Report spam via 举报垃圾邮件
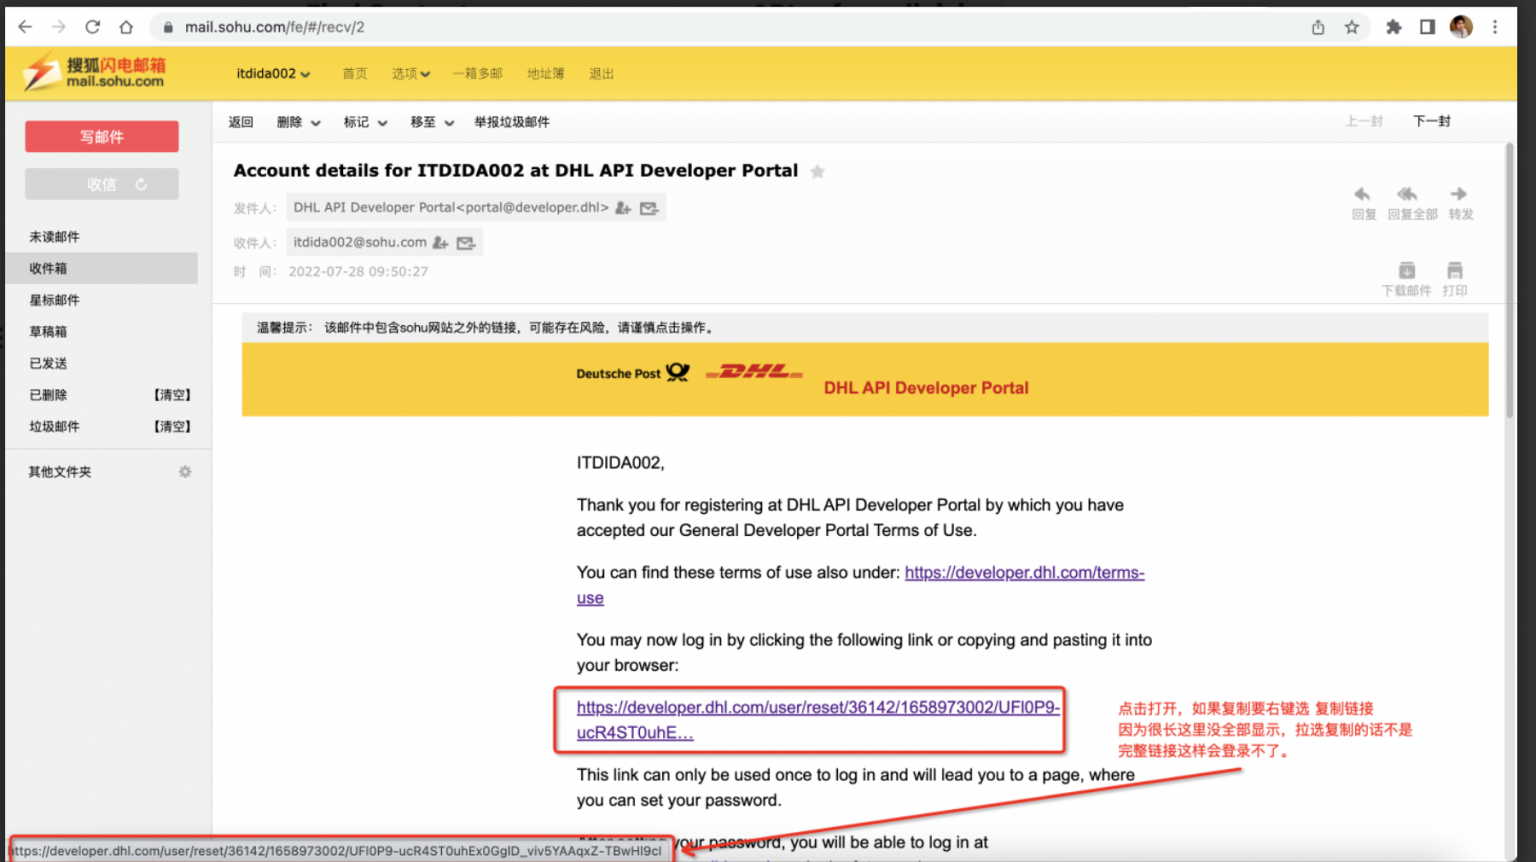1536x862 pixels. 512,122
